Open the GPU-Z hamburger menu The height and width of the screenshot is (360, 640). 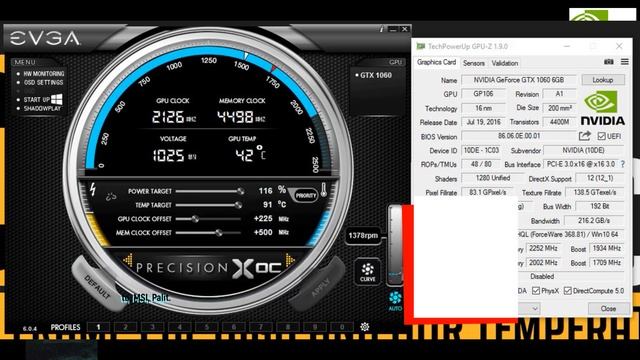coord(624,62)
